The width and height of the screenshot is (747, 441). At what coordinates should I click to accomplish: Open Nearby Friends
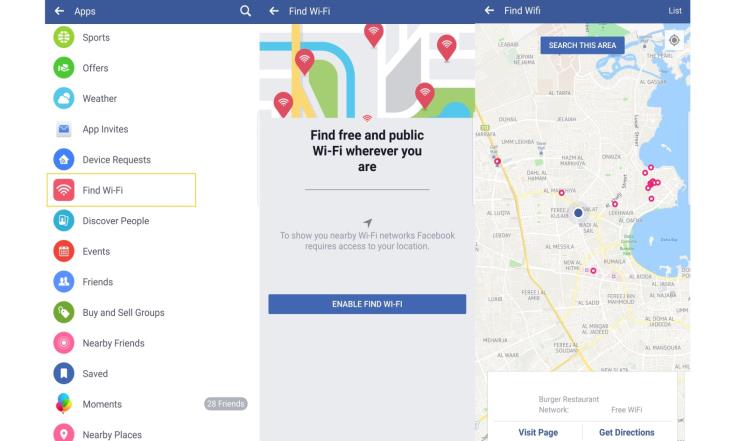[x=113, y=343]
